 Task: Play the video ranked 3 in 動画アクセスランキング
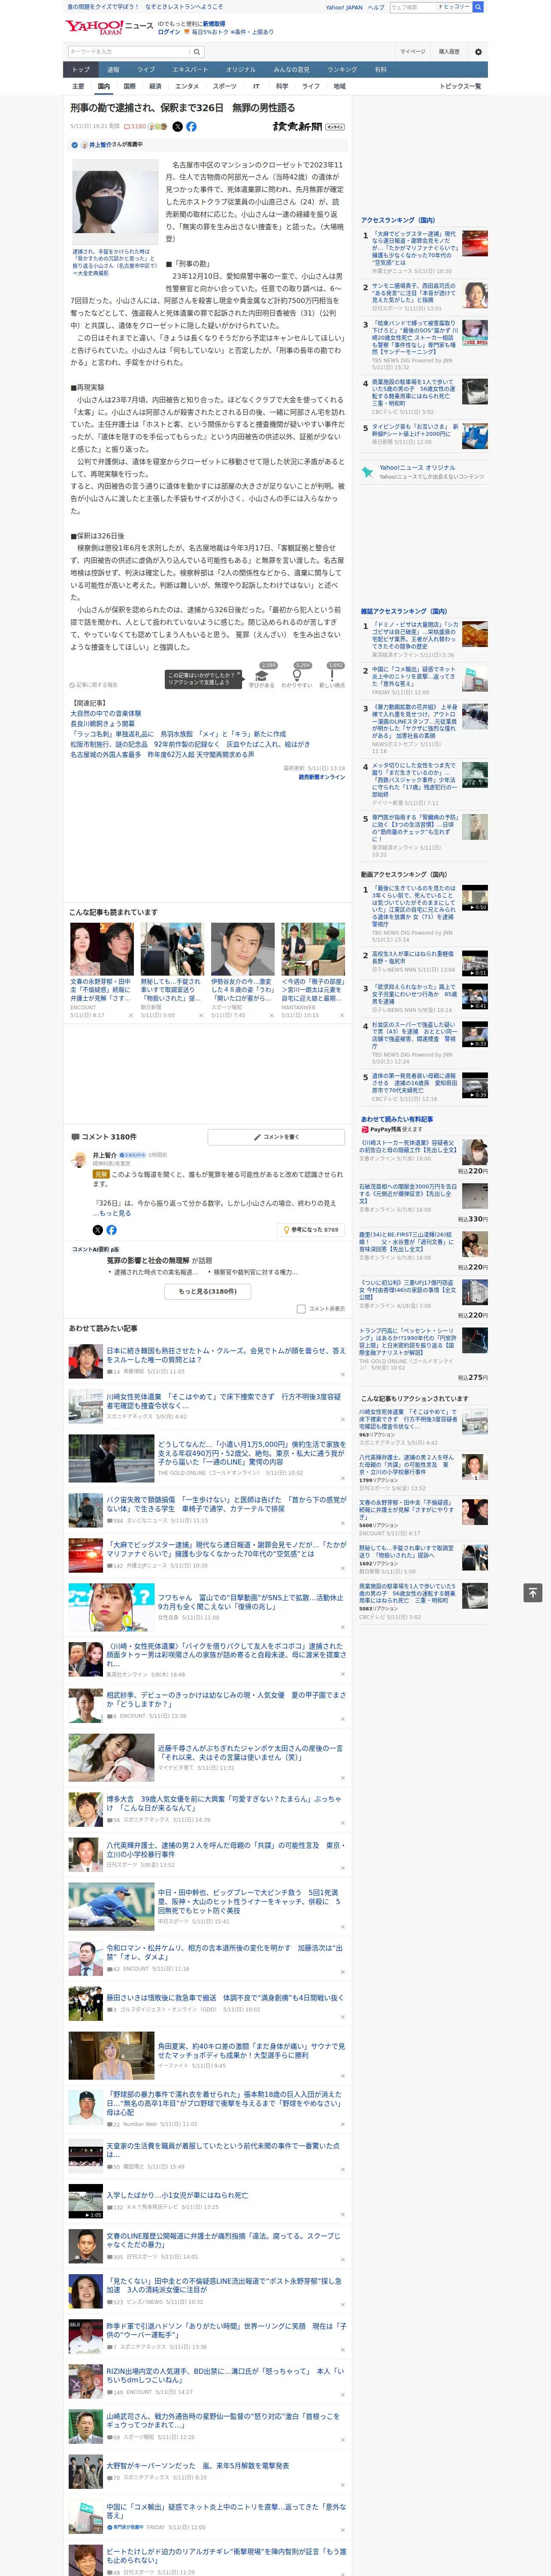coord(475,997)
